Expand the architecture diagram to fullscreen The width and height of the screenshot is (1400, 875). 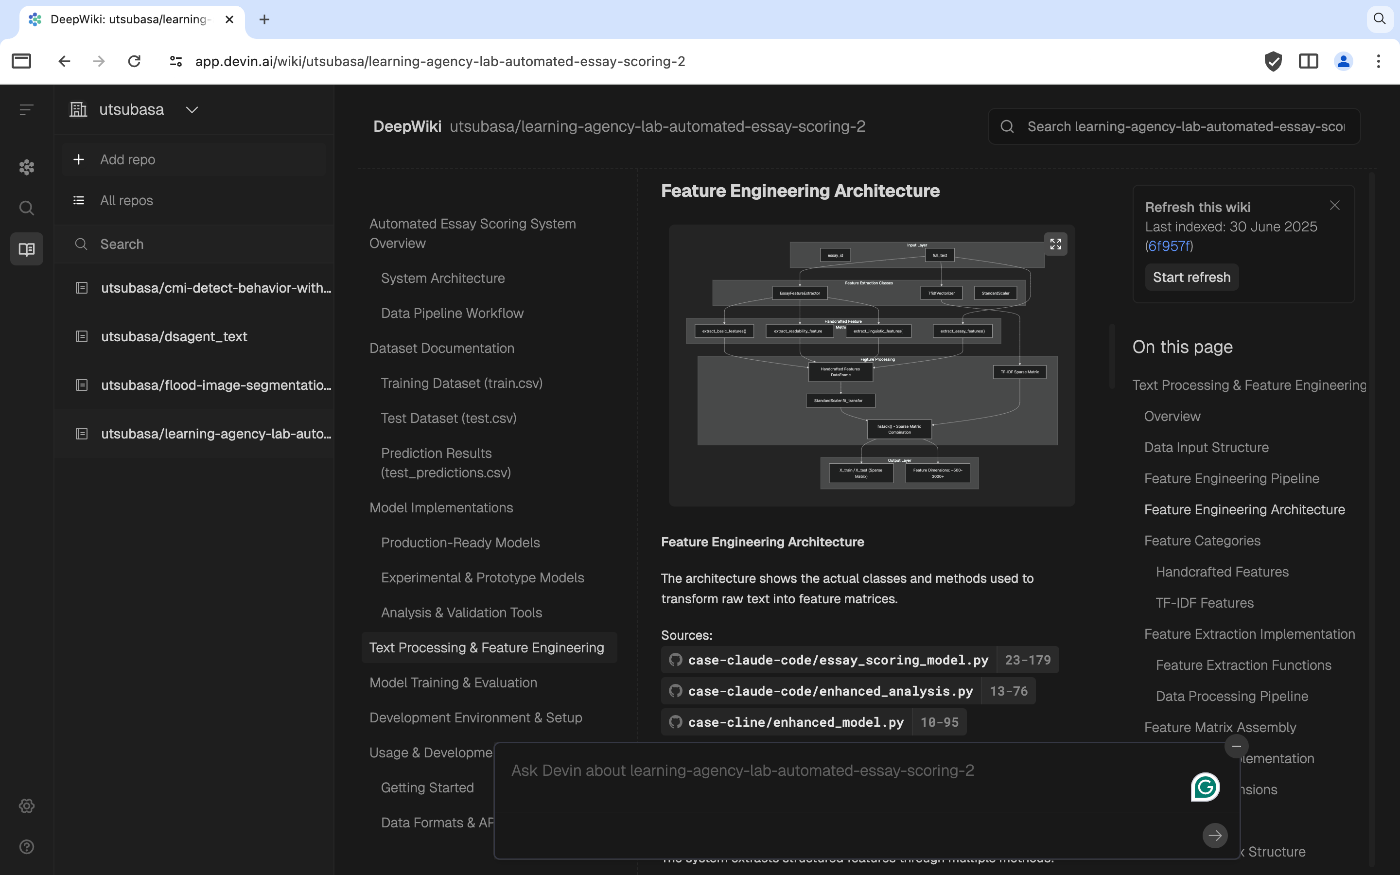click(1055, 244)
